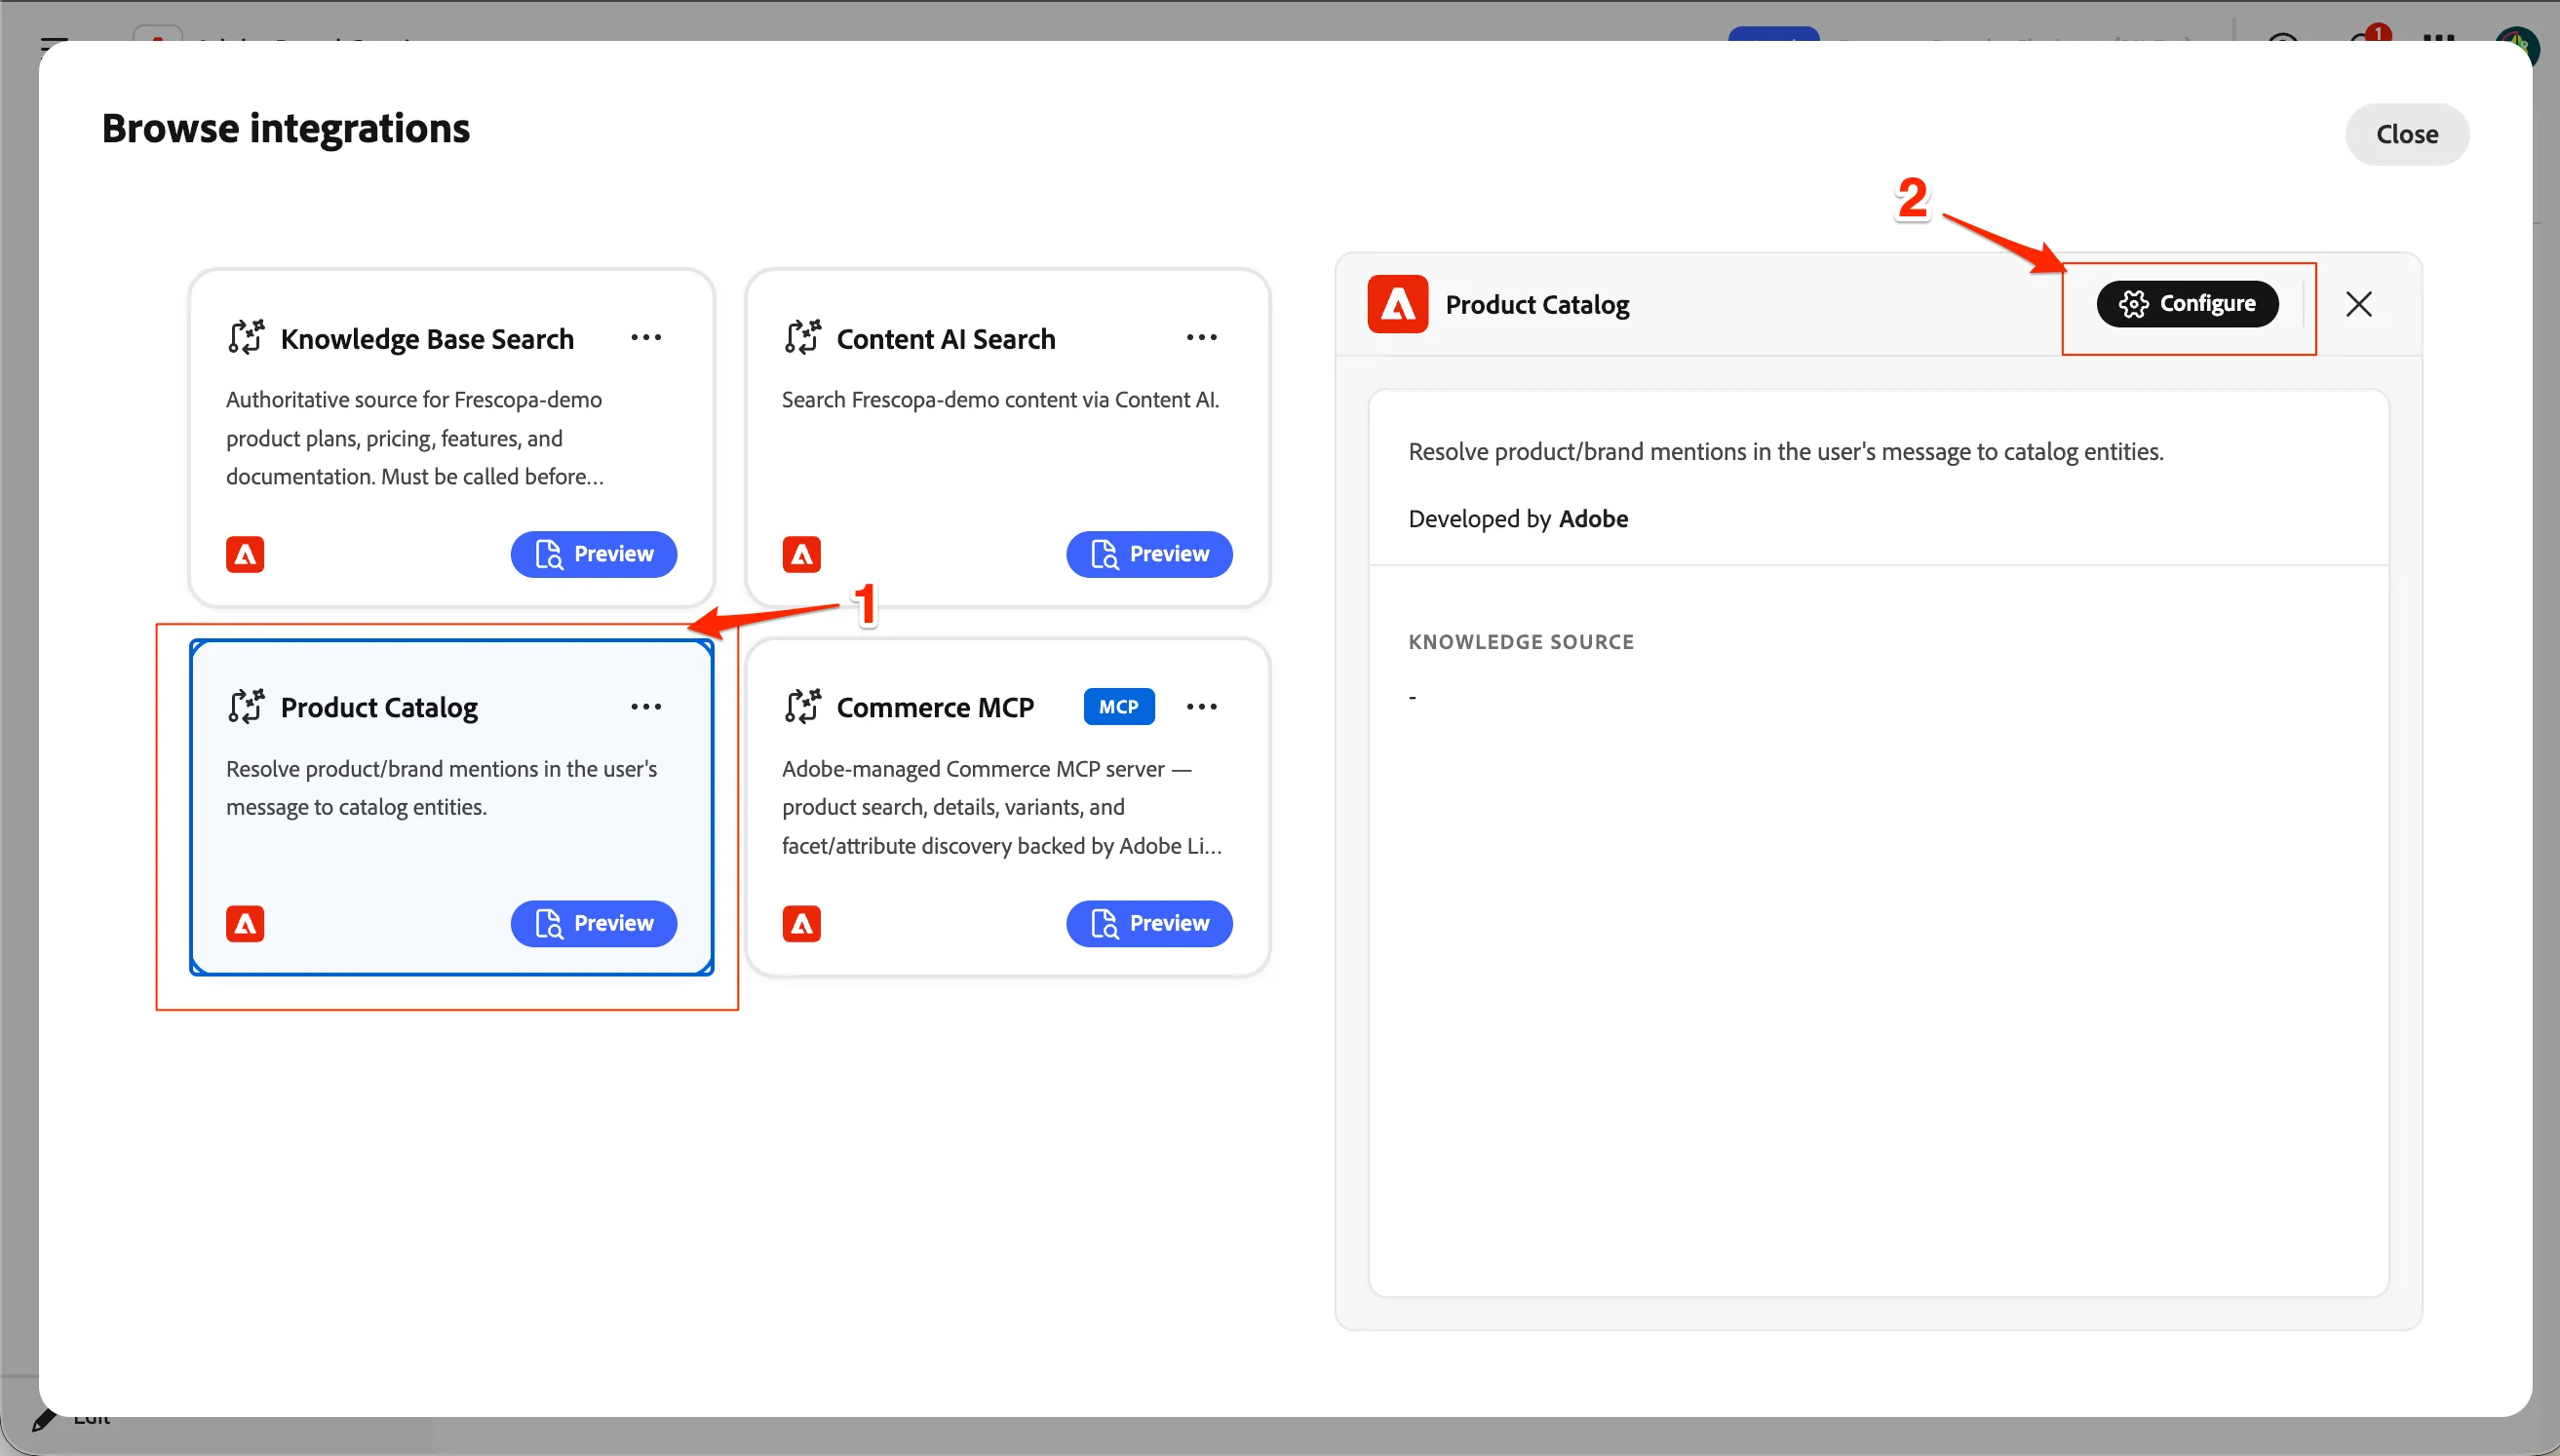The image size is (2560, 1456).
Task: Click the Edit pencil icon behind dialog
Action: 43,1420
